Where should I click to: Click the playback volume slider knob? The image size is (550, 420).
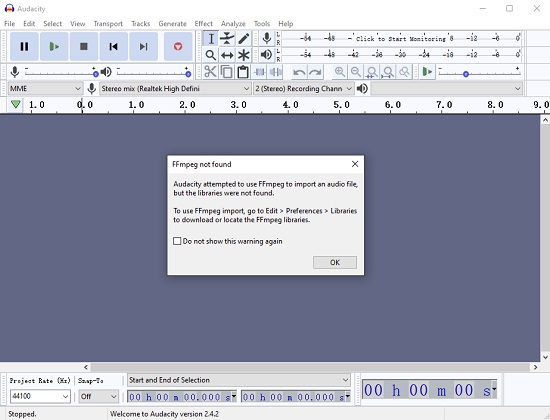188,74
